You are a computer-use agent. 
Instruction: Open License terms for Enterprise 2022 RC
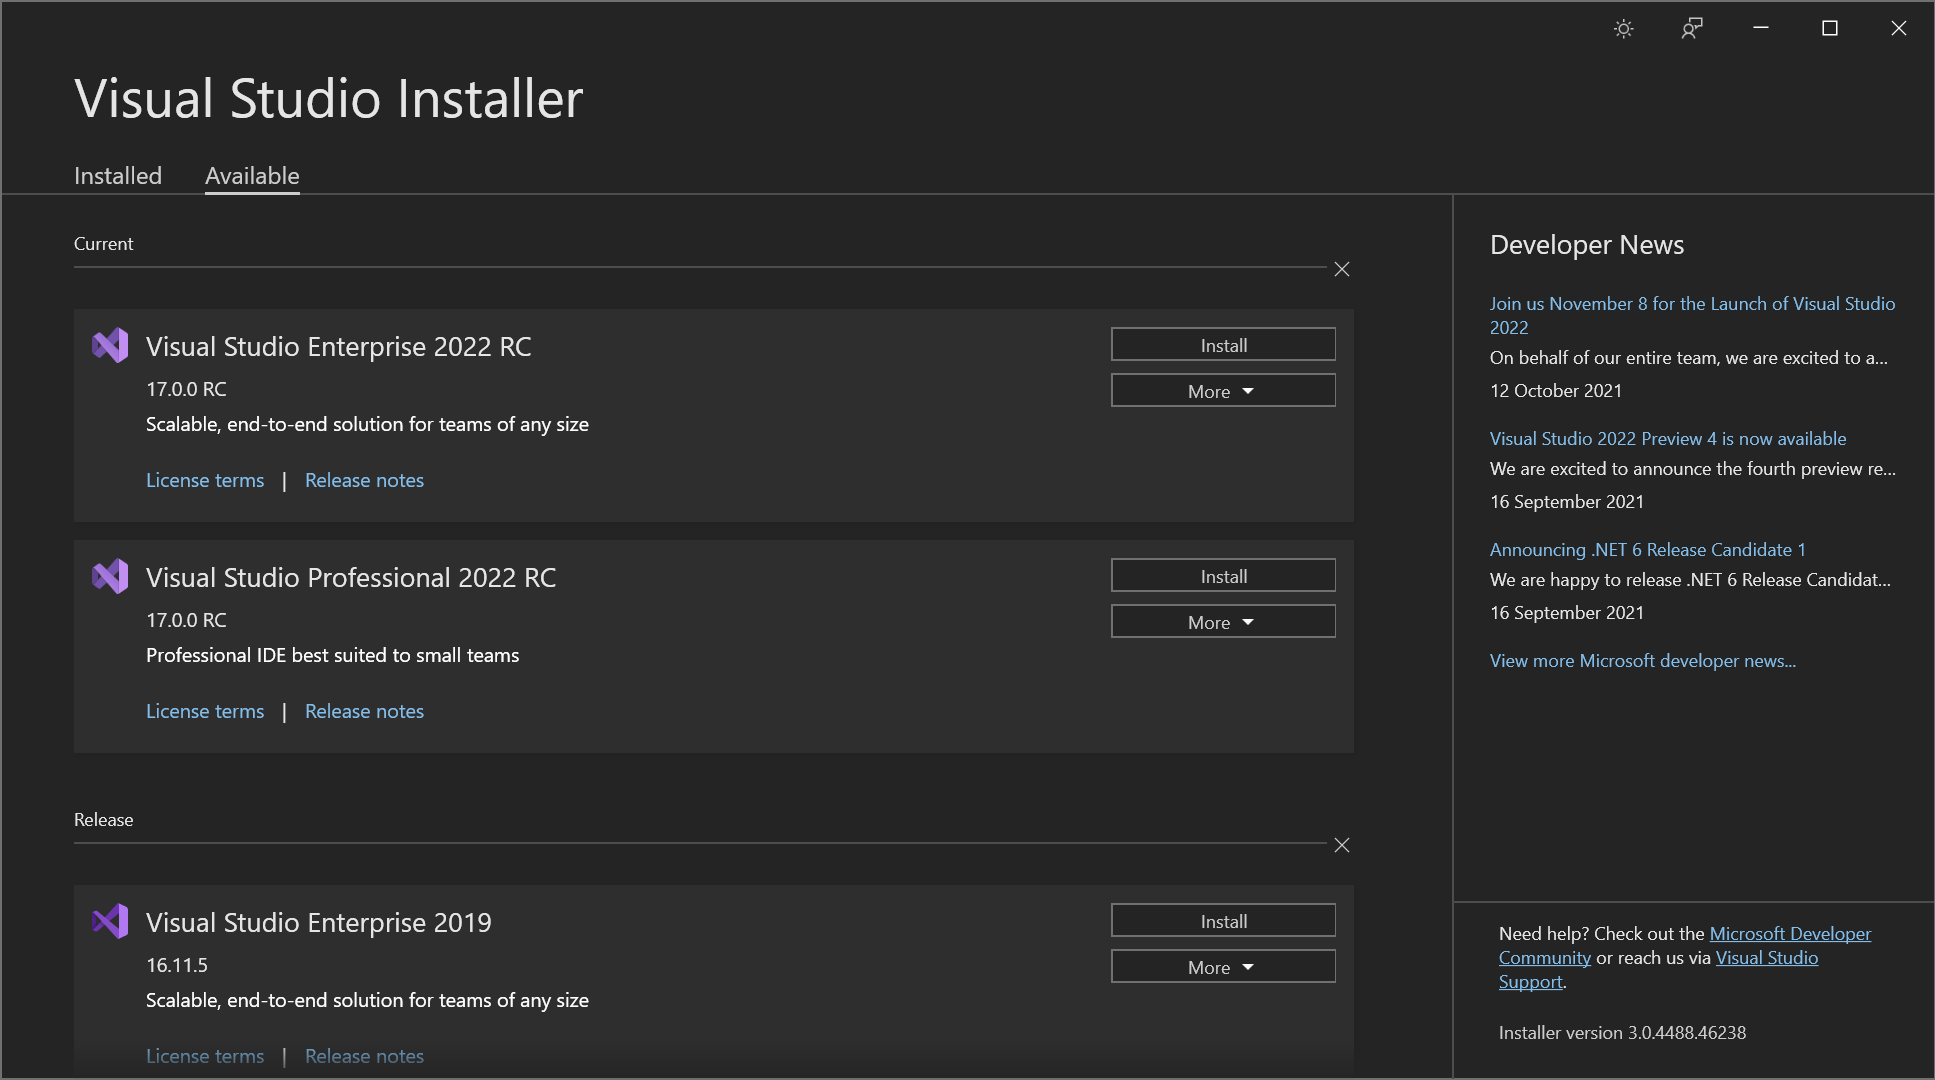point(205,480)
